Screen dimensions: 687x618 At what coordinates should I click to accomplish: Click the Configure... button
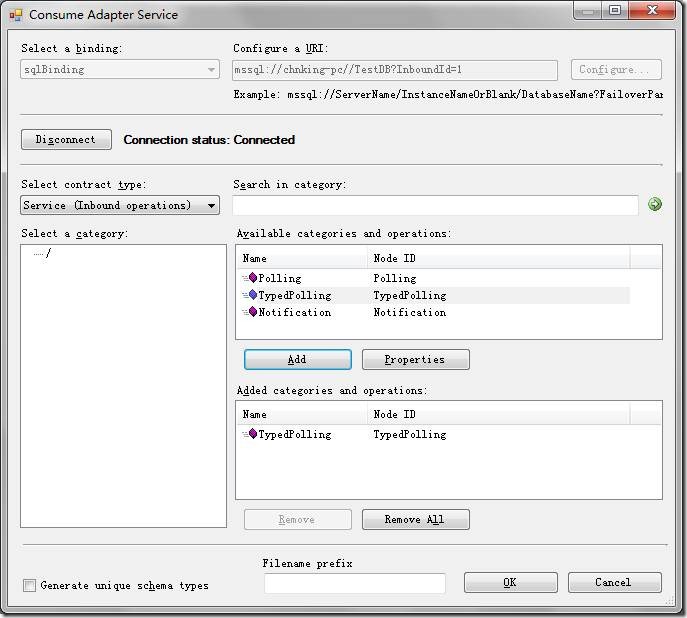click(616, 69)
